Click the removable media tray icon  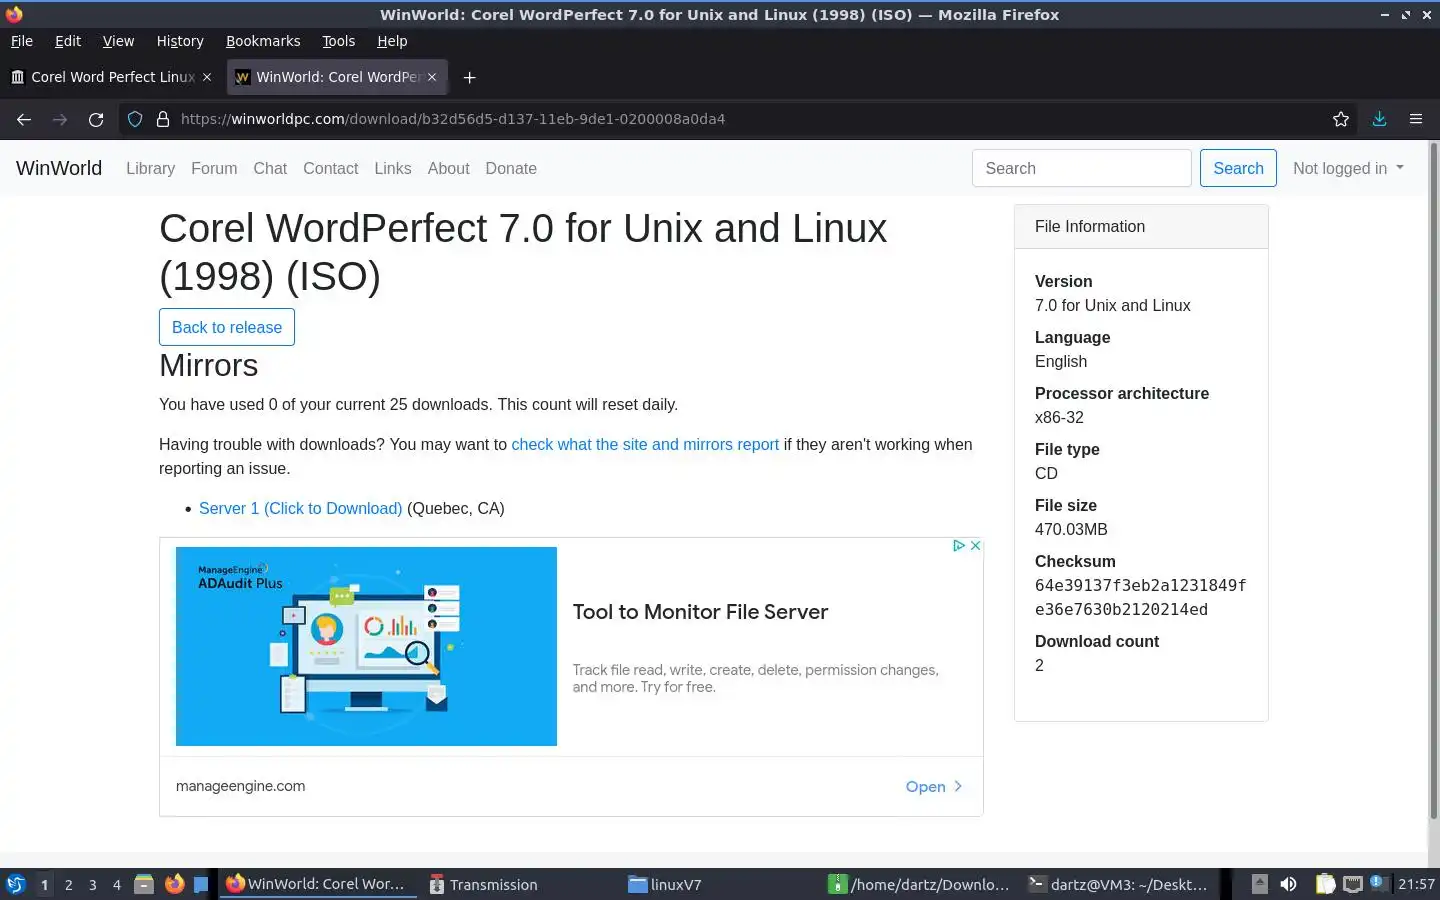1260,884
